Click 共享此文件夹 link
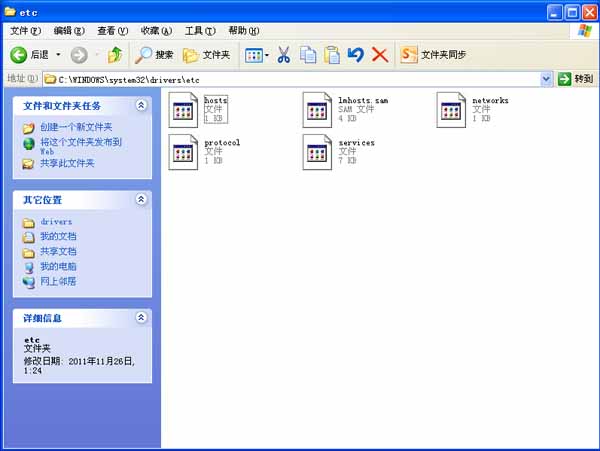Screen dimensions: 600x451 (x=67, y=163)
